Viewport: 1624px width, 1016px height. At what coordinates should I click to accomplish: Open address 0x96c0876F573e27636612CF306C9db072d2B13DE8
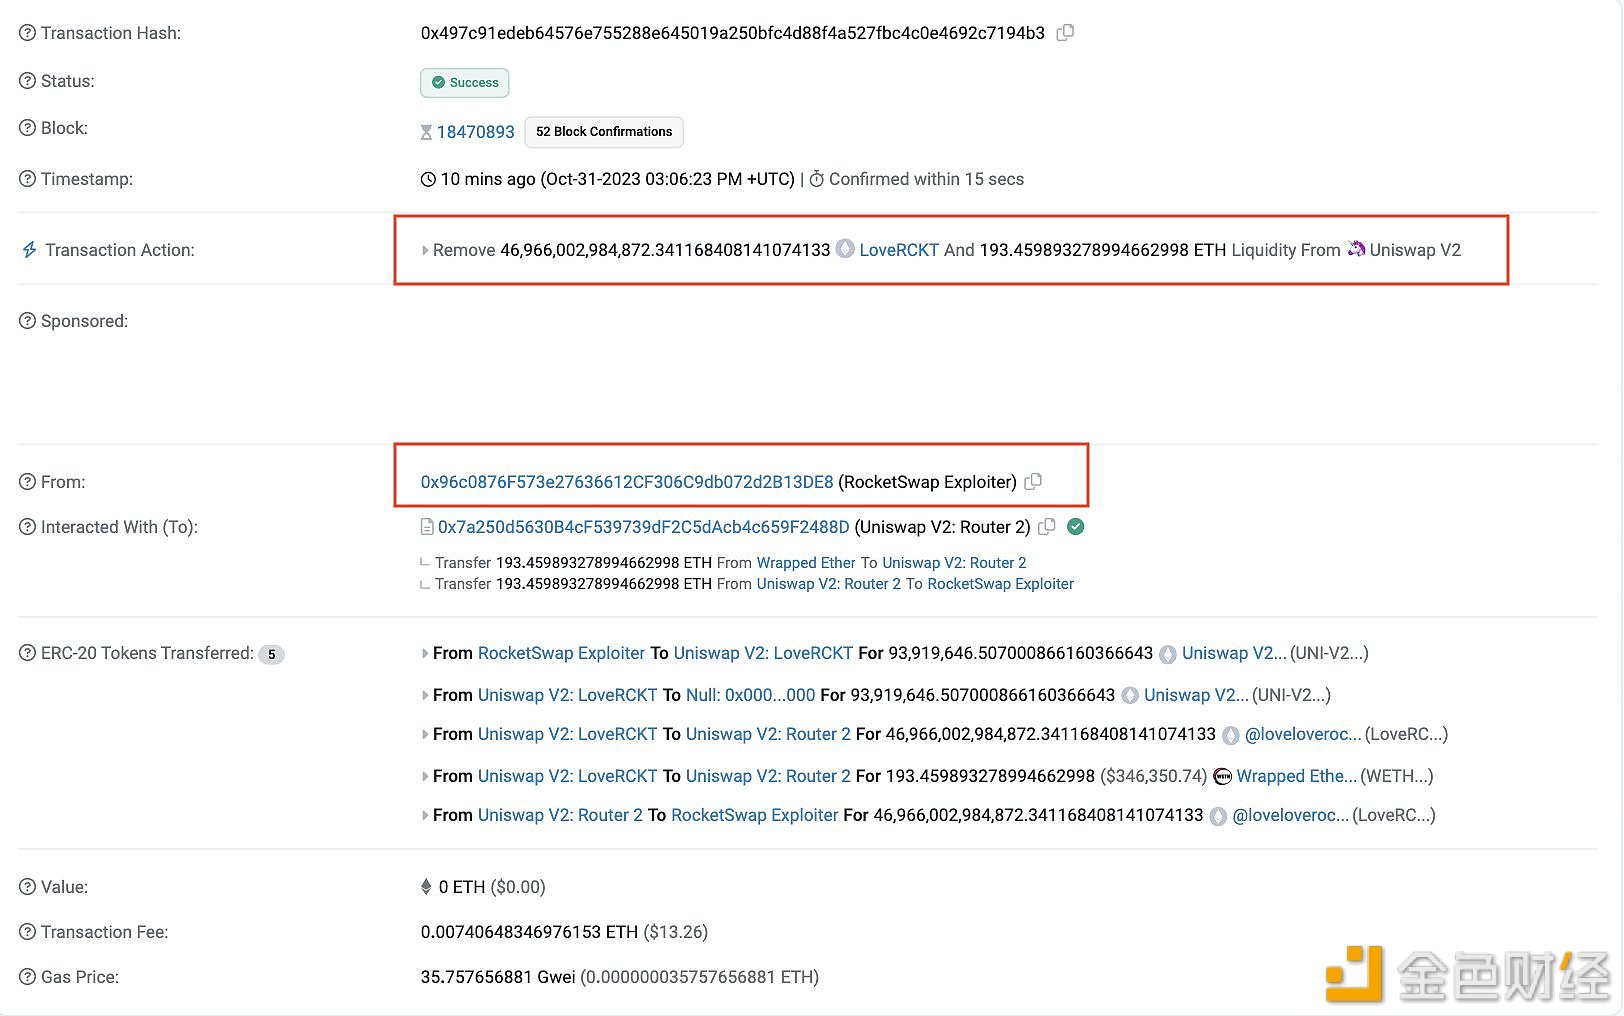click(627, 482)
